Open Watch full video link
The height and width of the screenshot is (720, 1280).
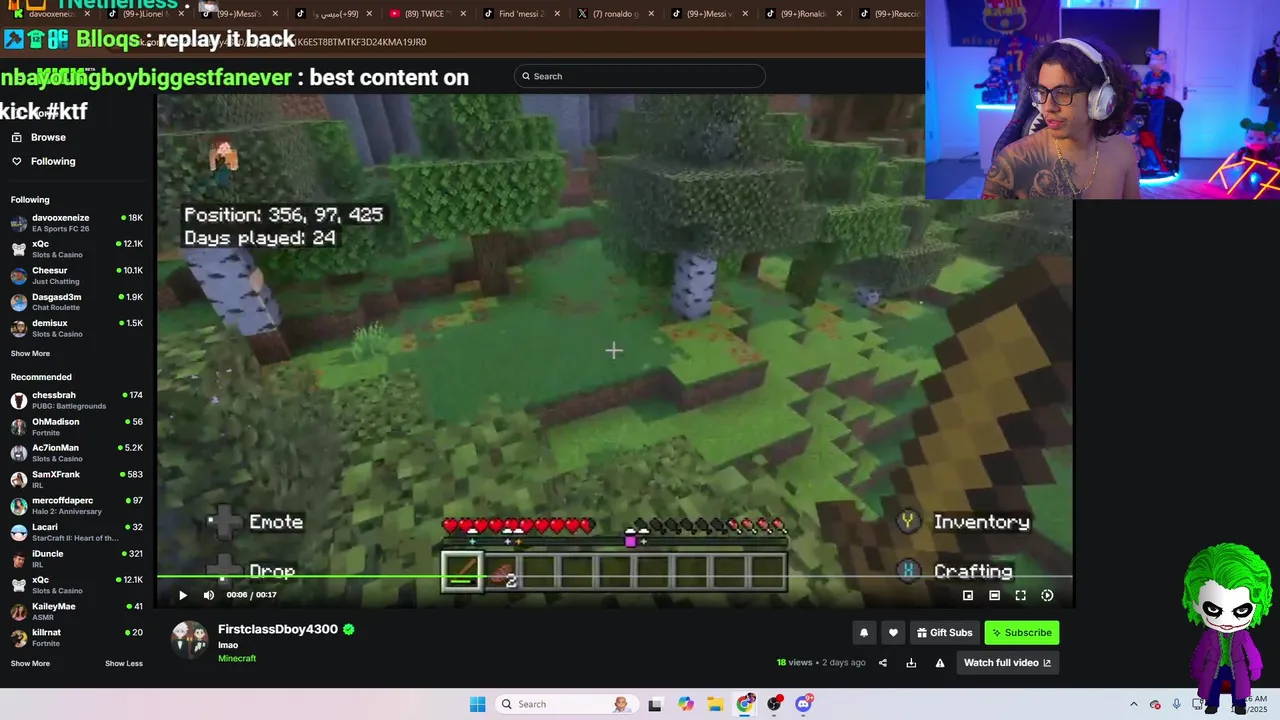[1007, 663]
